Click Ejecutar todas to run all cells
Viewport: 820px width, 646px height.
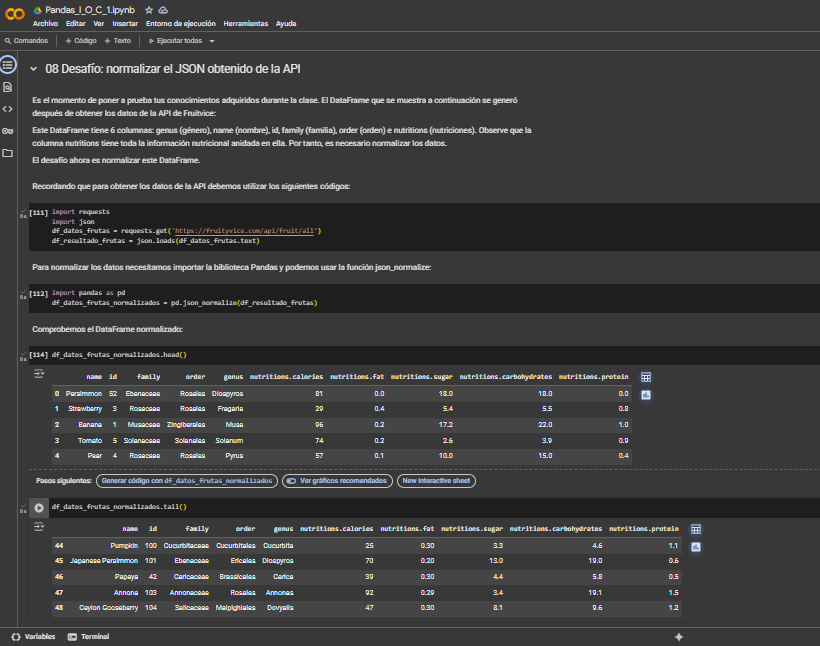[x=175, y=41]
